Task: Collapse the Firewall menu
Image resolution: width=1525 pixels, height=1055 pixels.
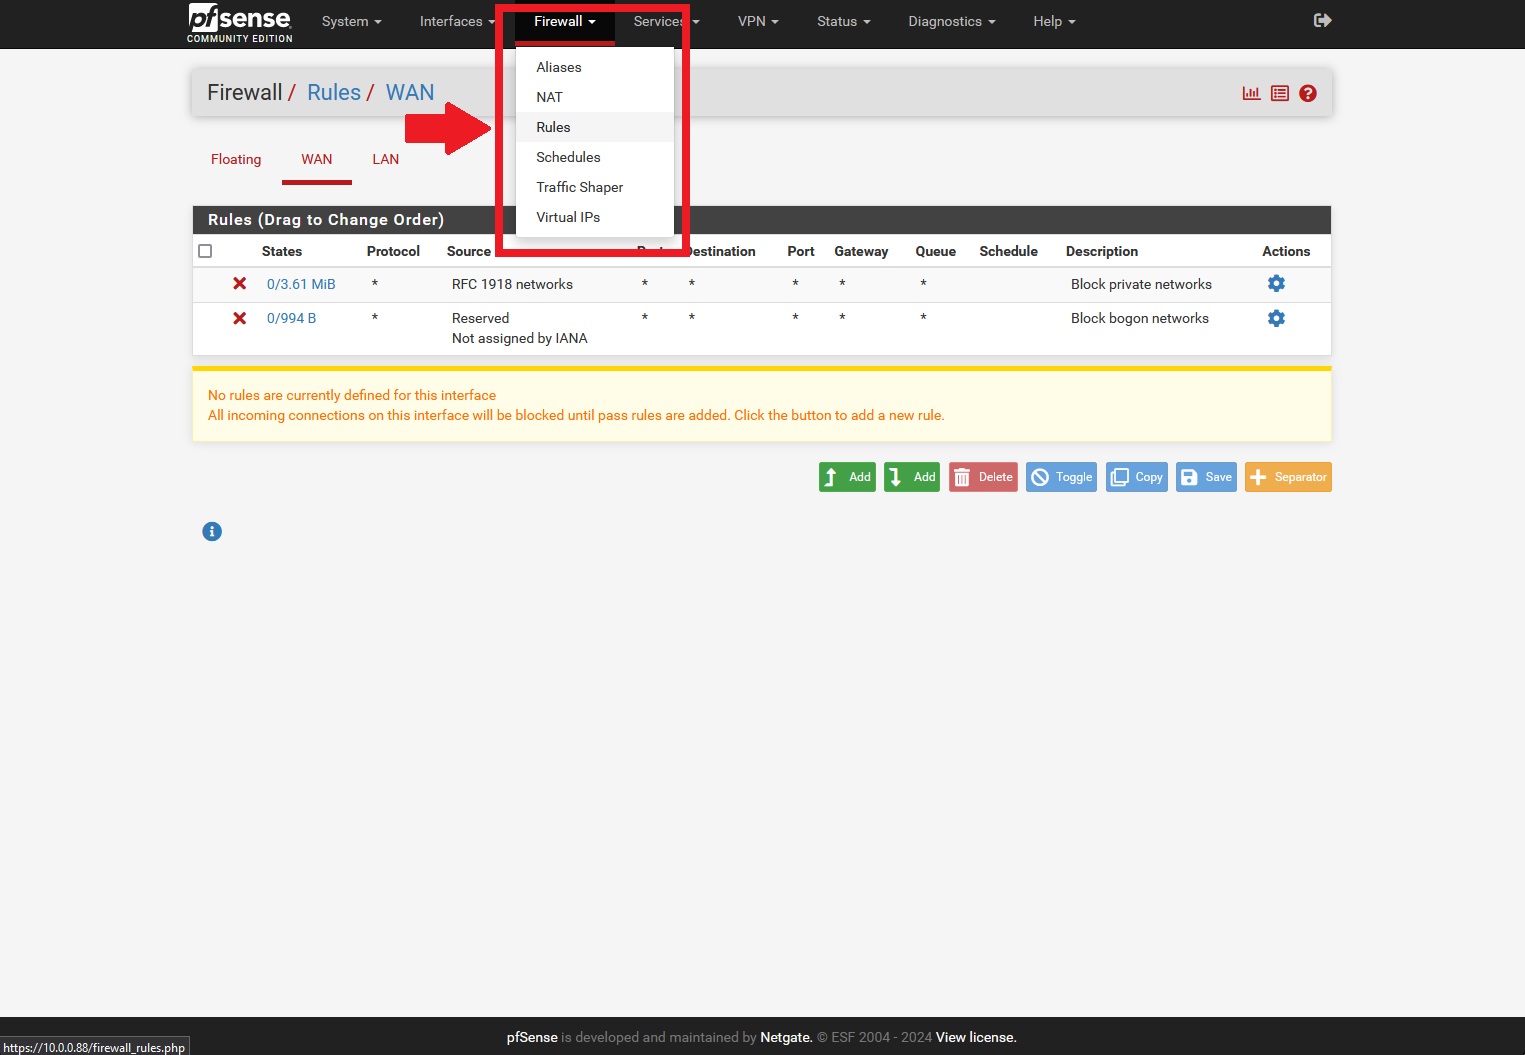Action: [565, 21]
